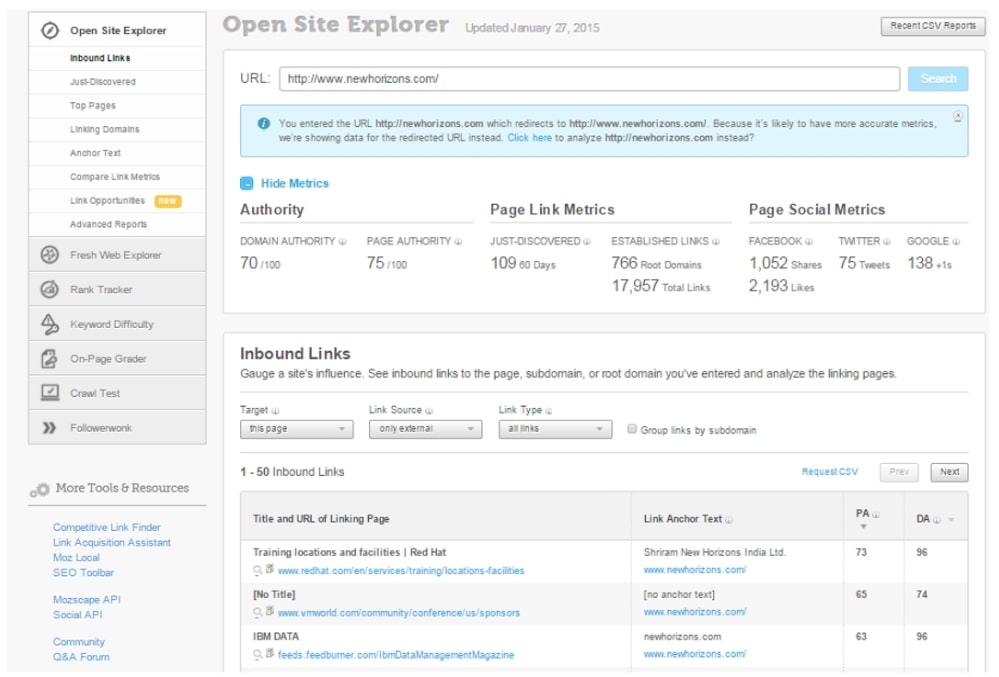The image size is (999, 677).
Task: Click the Followerwonk double-arrow icon
Action: (x=49, y=428)
